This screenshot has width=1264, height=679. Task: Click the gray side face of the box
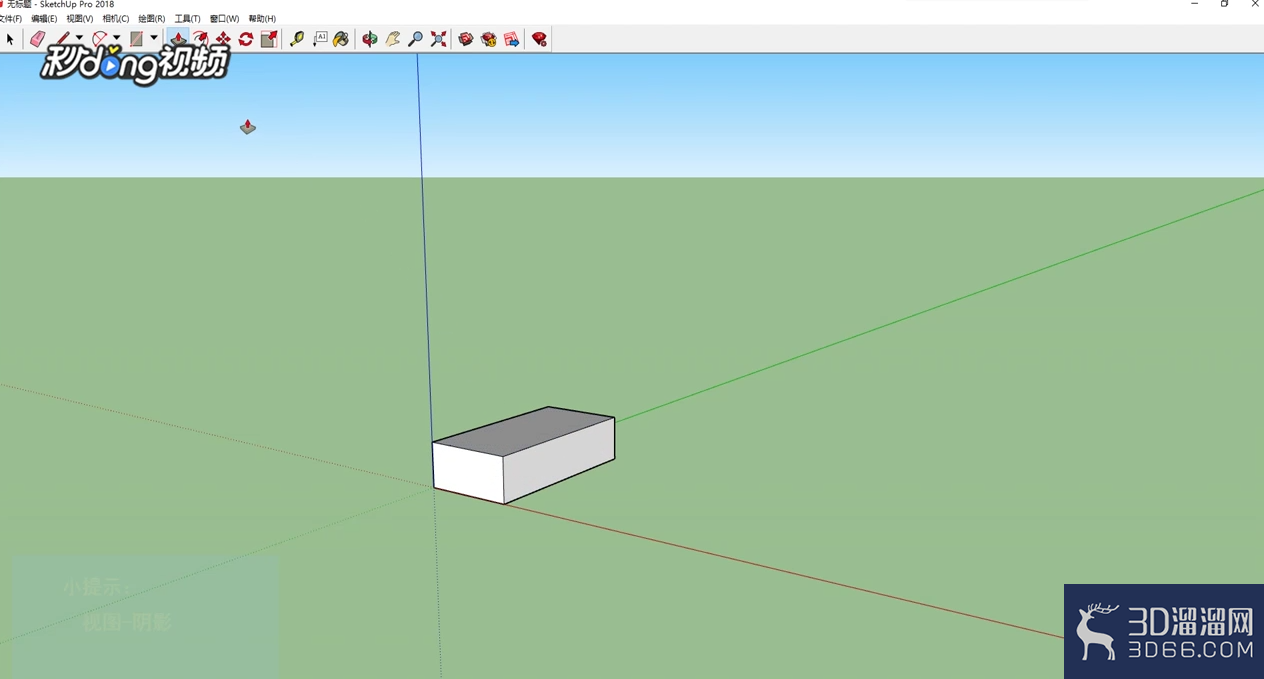558,462
